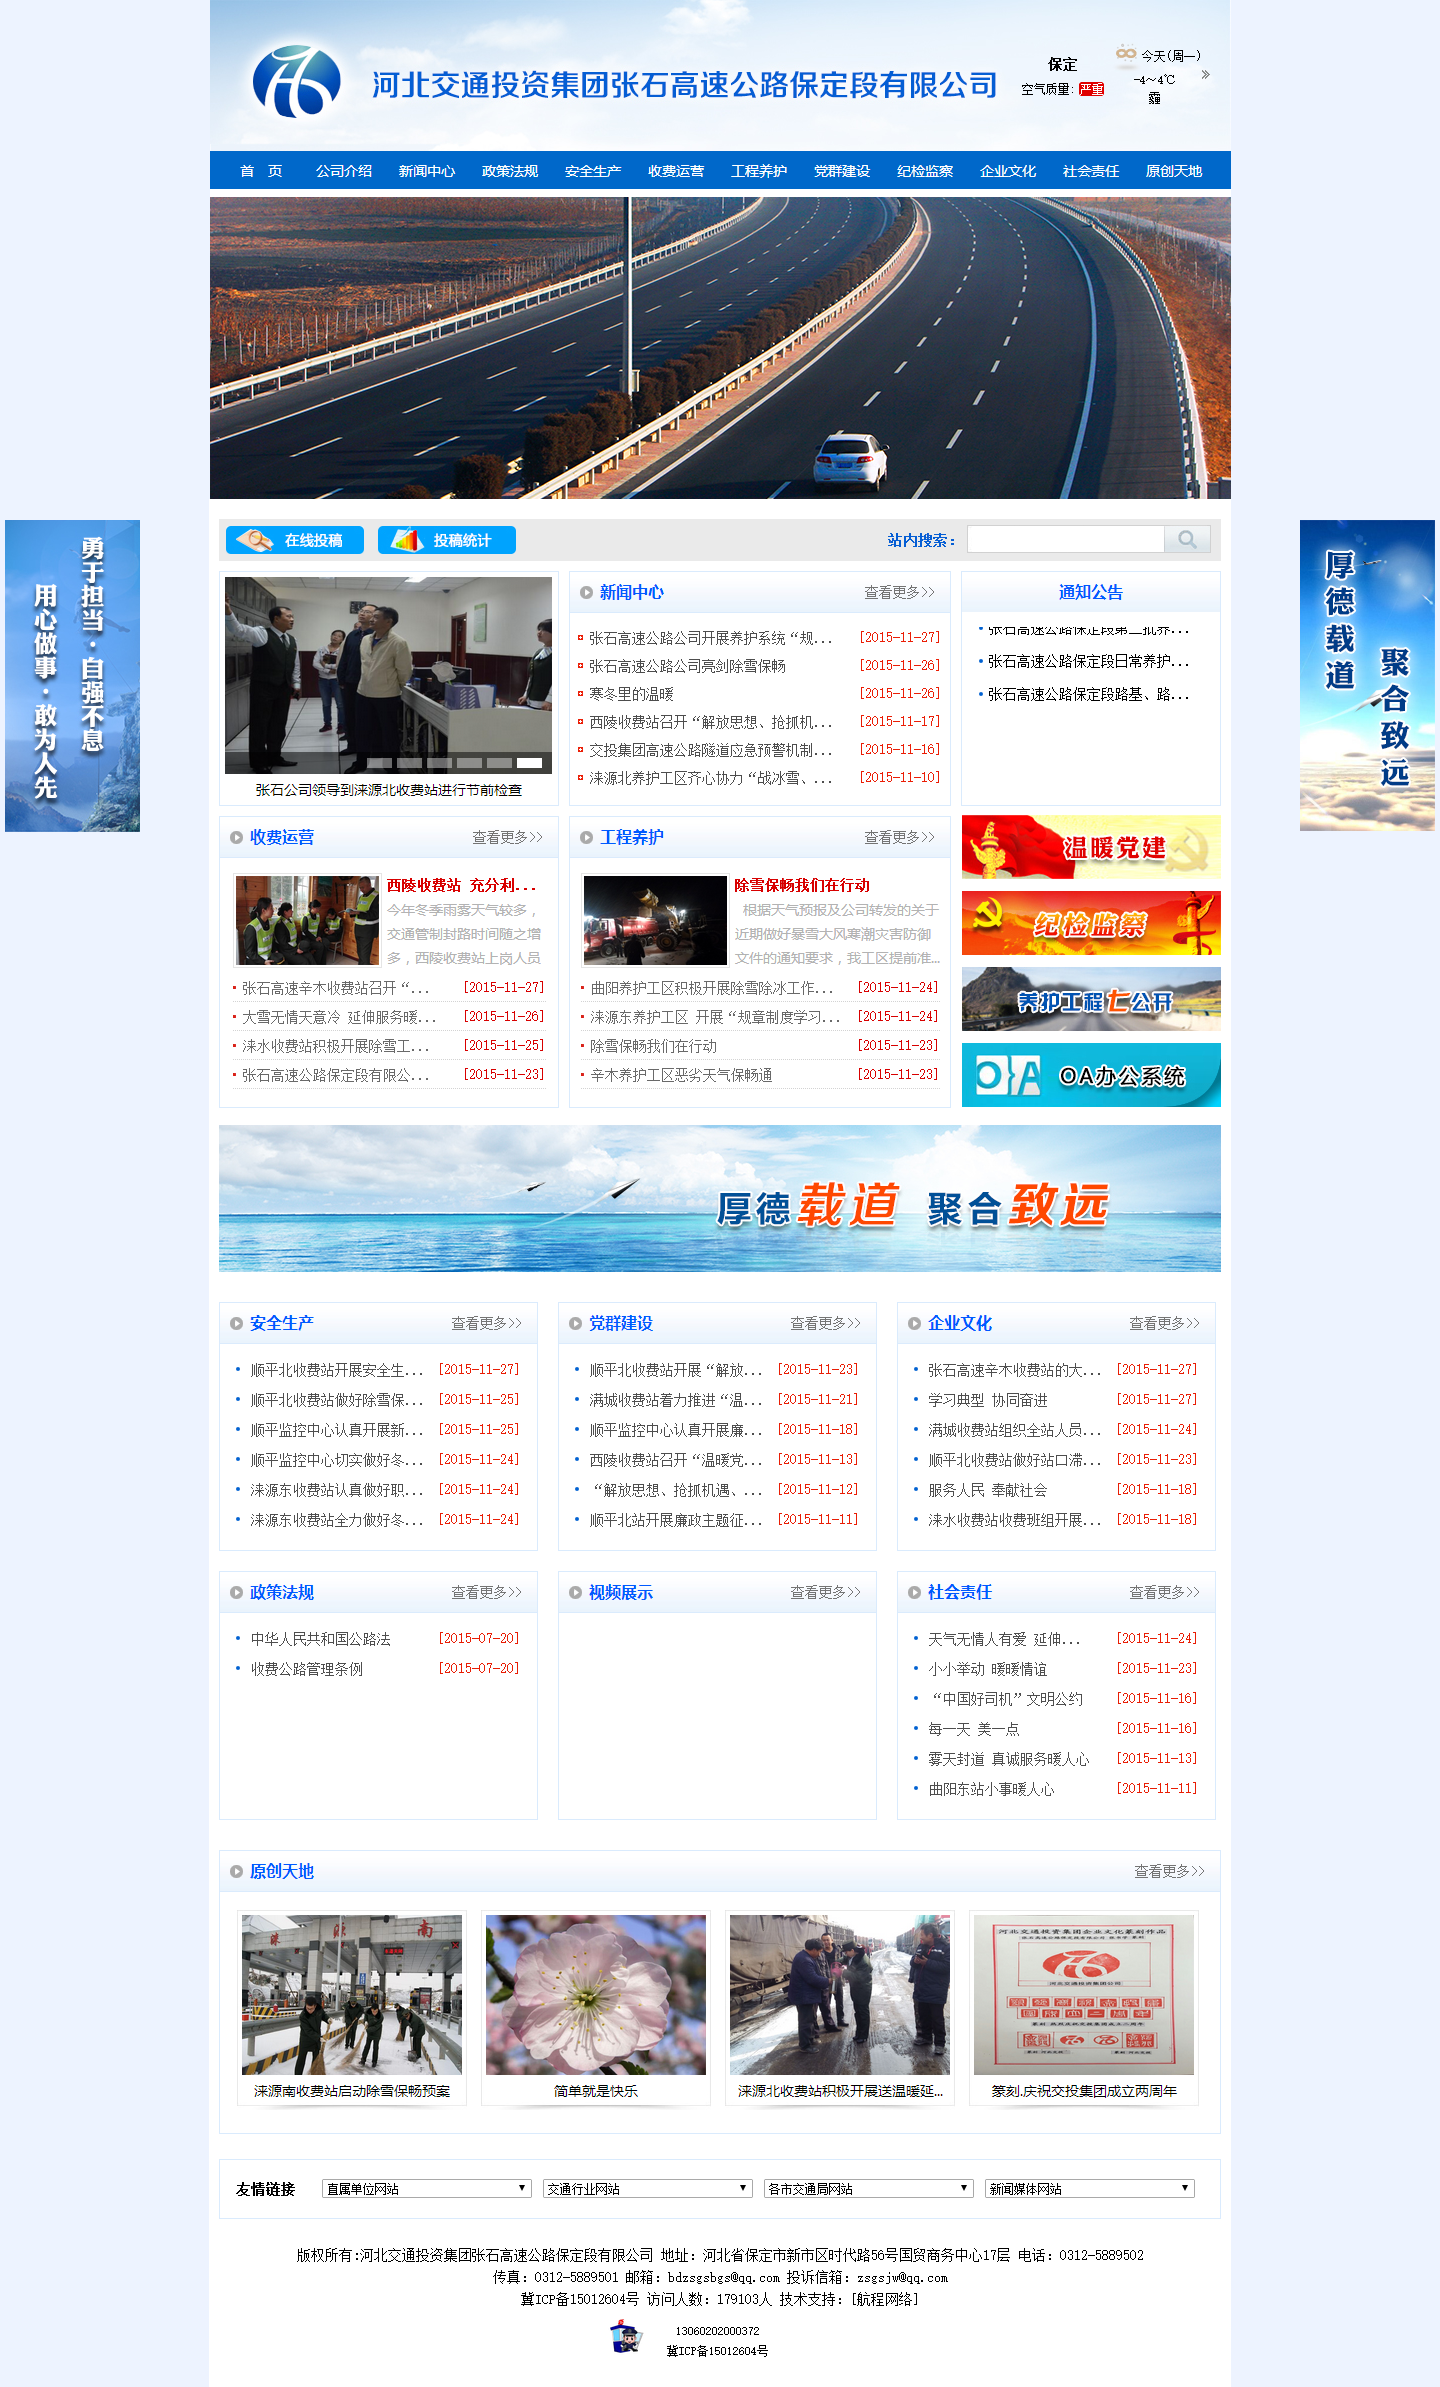Image resolution: width=1440 pixels, height=2387 pixels.
Task: Open the 温暖党建 banner
Action: click(x=1091, y=848)
